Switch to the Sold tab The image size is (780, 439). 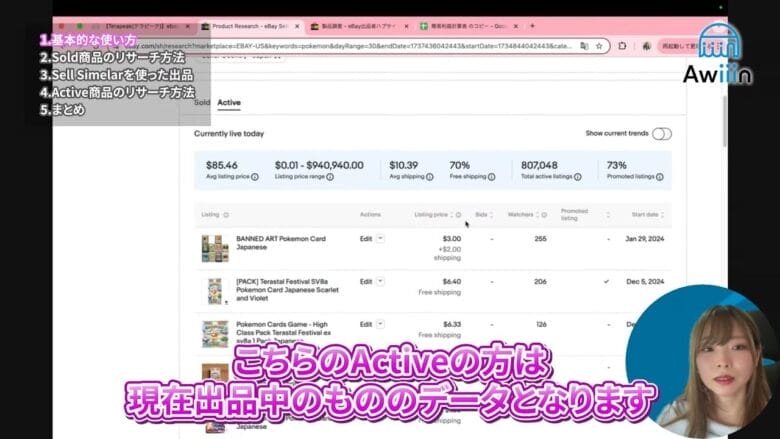pos(201,102)
